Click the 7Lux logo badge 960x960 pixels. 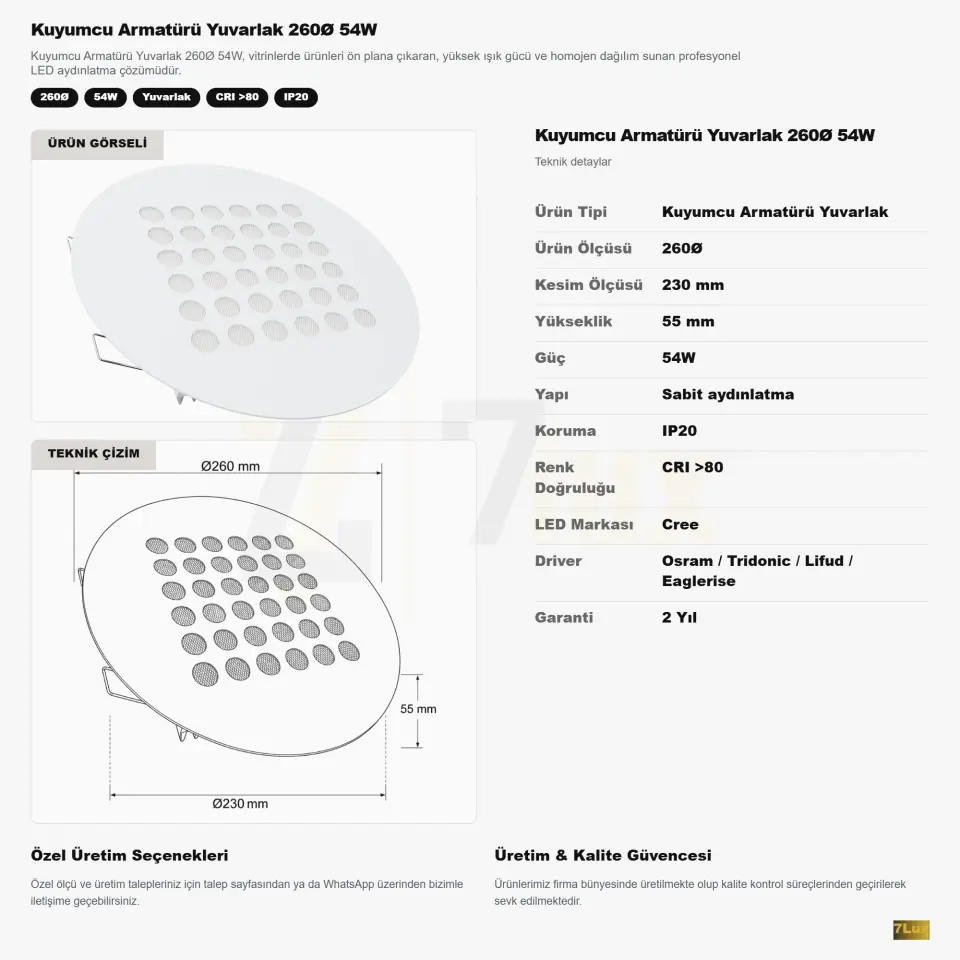(910, 929)
